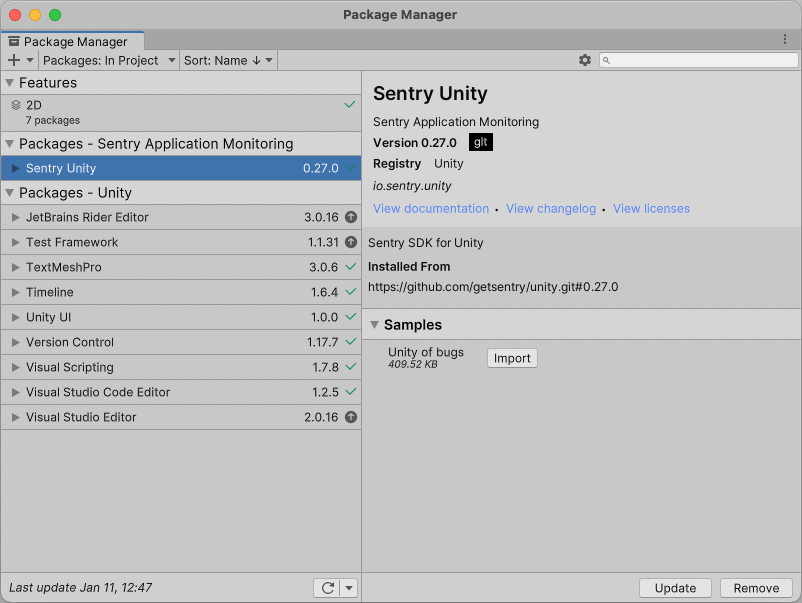This screenshot has width=802, height=603.
Task: Click the installed checkmark for Unity UI
Action: pos(351,317)
